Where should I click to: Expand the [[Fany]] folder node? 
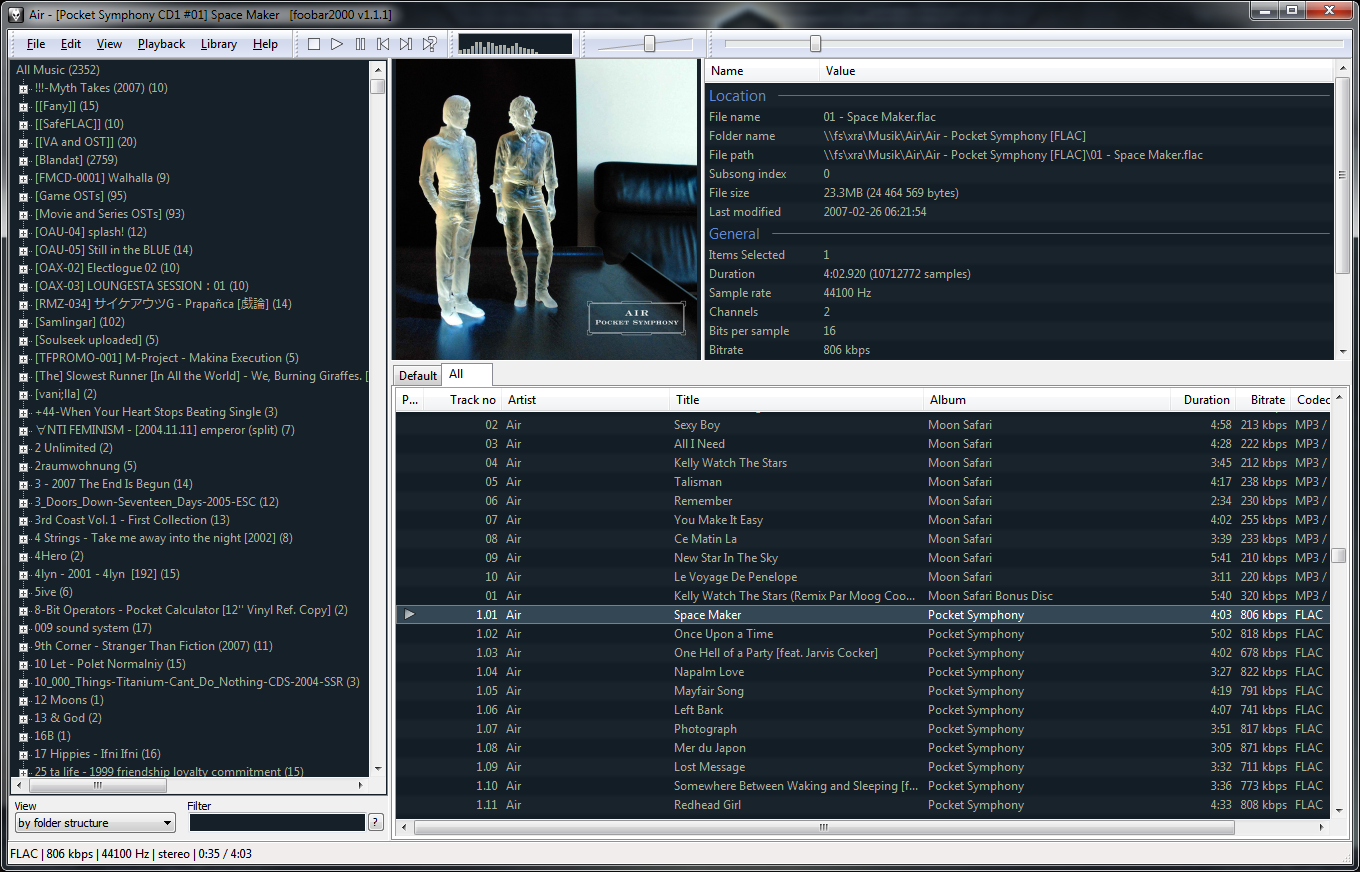24,106
